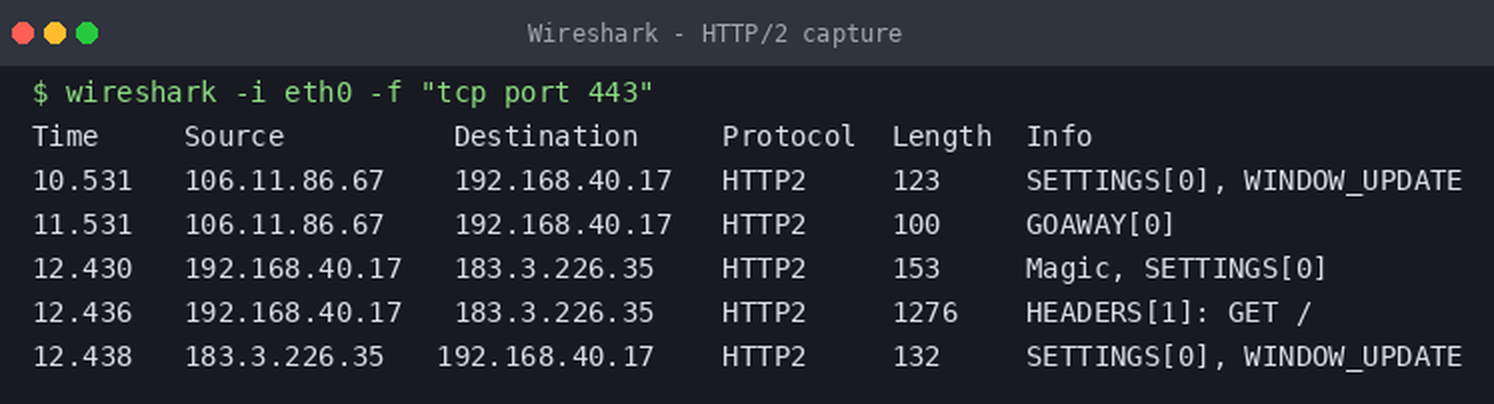The height and width of the screenshot is (404, 1494).
Task: Click source 192.168.40.17 in the 12.430 row
Action: (293, 269)
